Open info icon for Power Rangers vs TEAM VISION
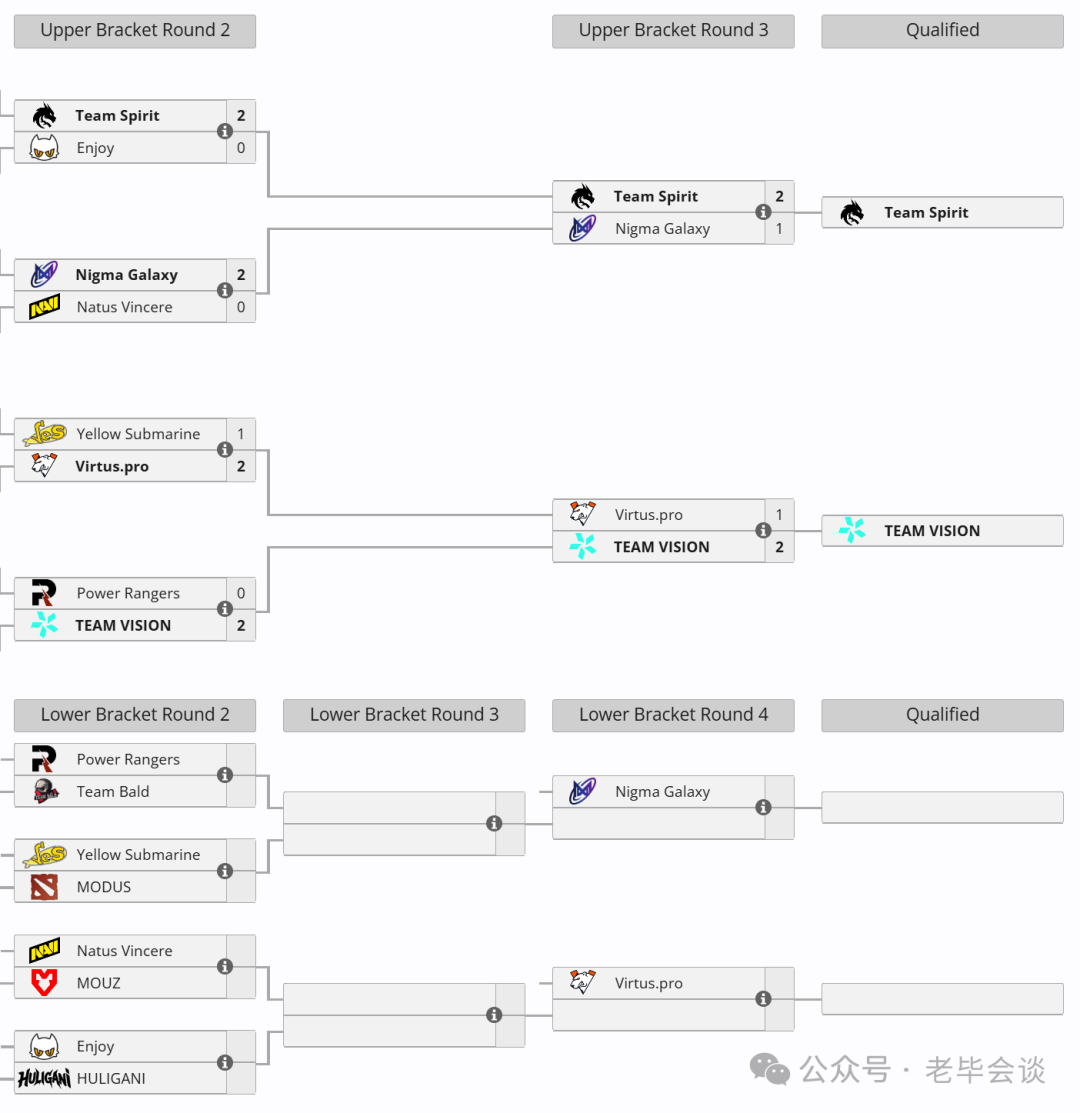 click(x=225, y=608)
